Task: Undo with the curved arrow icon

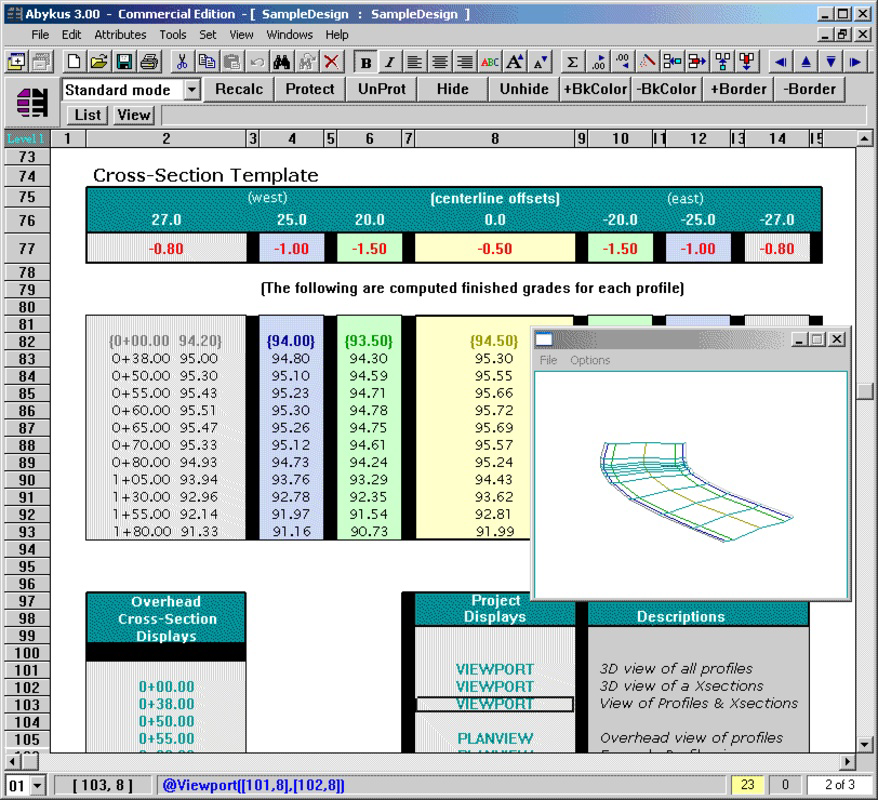Action: coord(257,62)
